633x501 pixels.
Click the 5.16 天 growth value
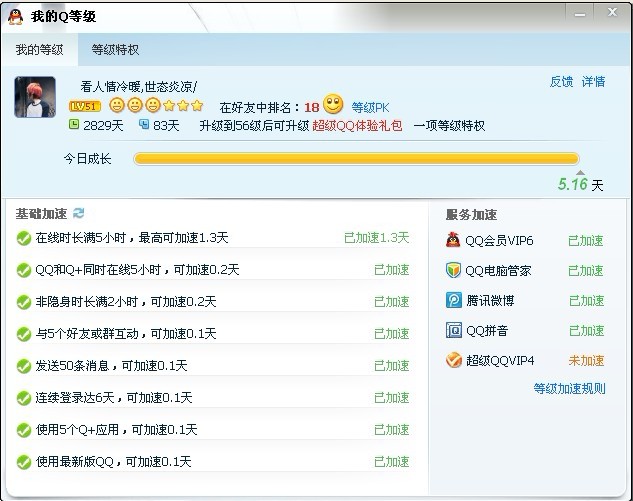click(x=581, y=185)
